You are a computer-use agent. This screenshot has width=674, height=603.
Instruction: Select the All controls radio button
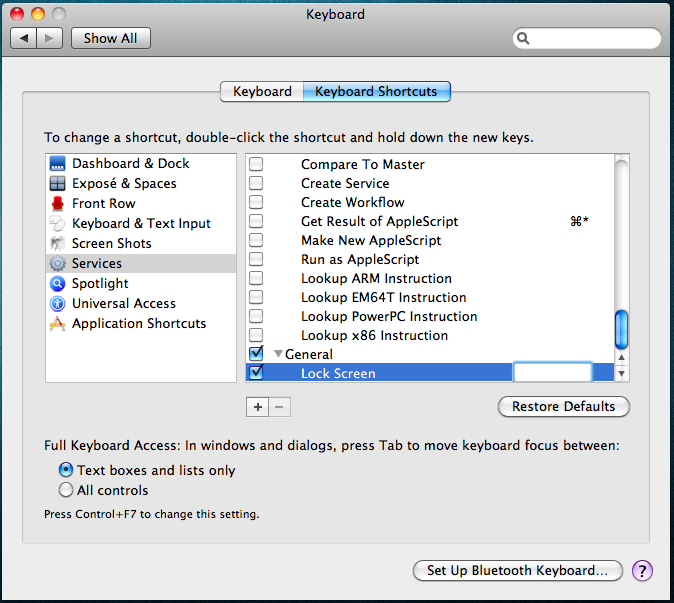click(66, 490)
